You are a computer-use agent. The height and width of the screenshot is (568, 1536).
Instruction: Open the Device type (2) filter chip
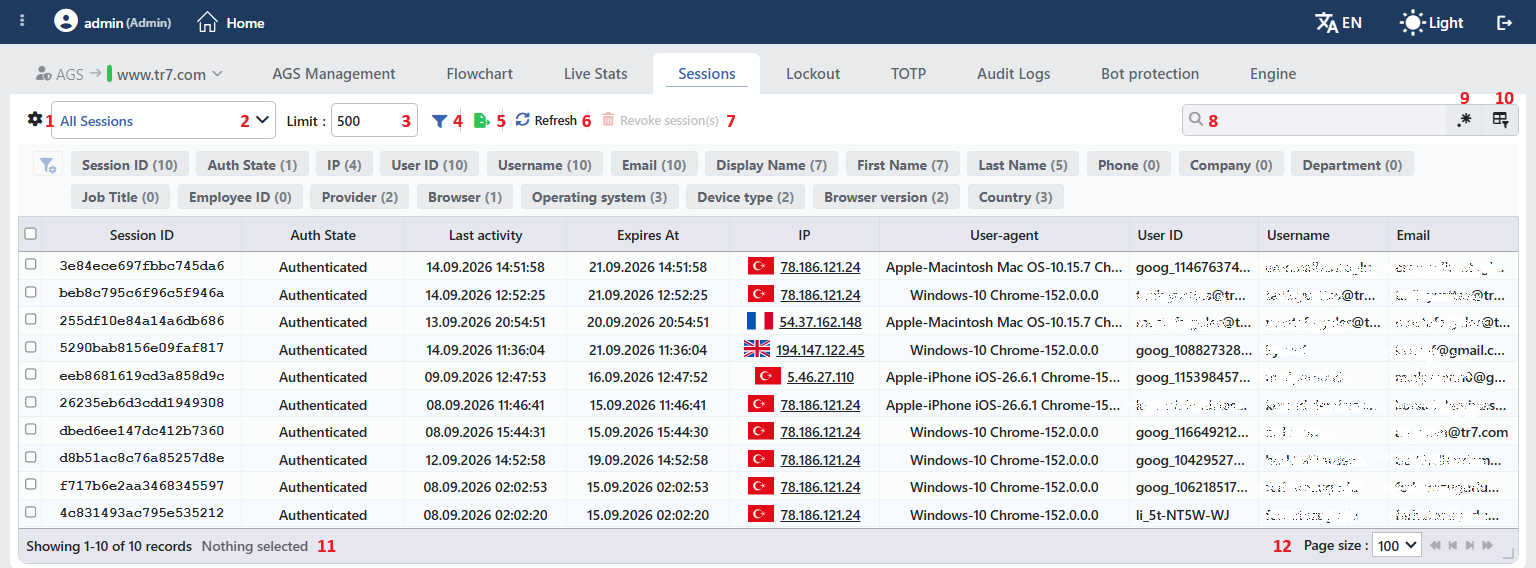tap(746, 197)
